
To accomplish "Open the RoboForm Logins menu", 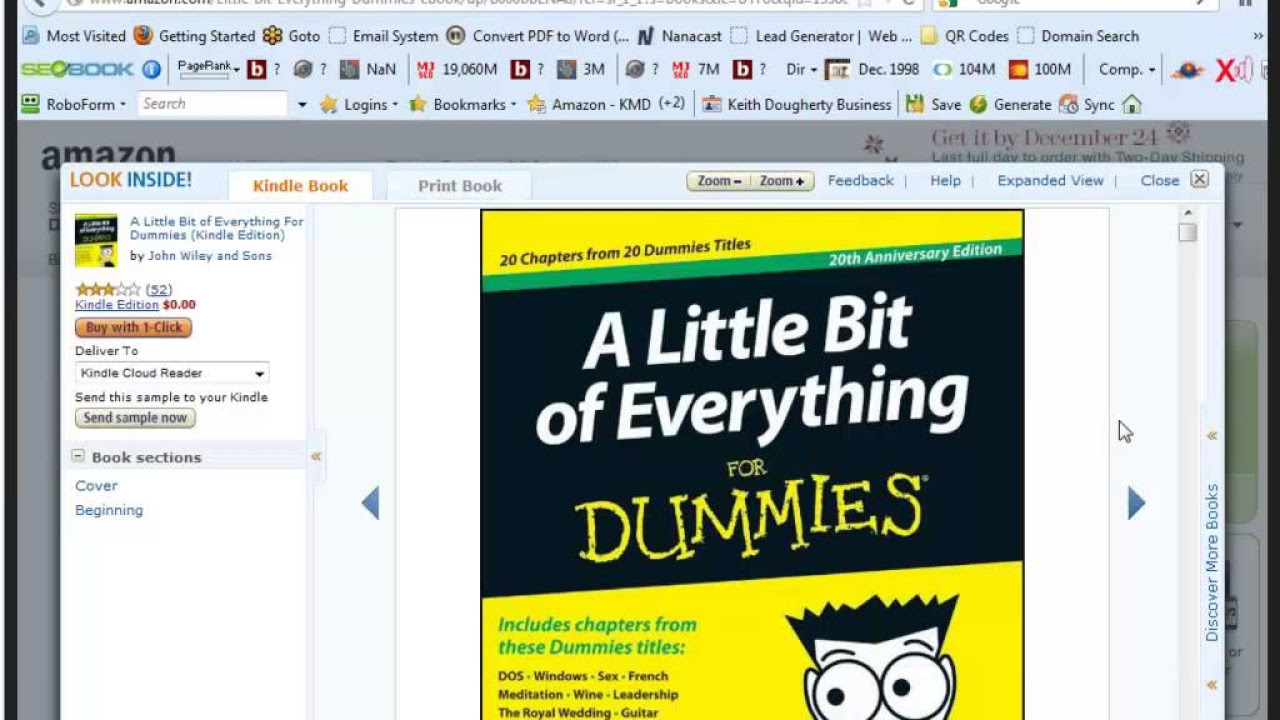I will click(x=358, y=104).
